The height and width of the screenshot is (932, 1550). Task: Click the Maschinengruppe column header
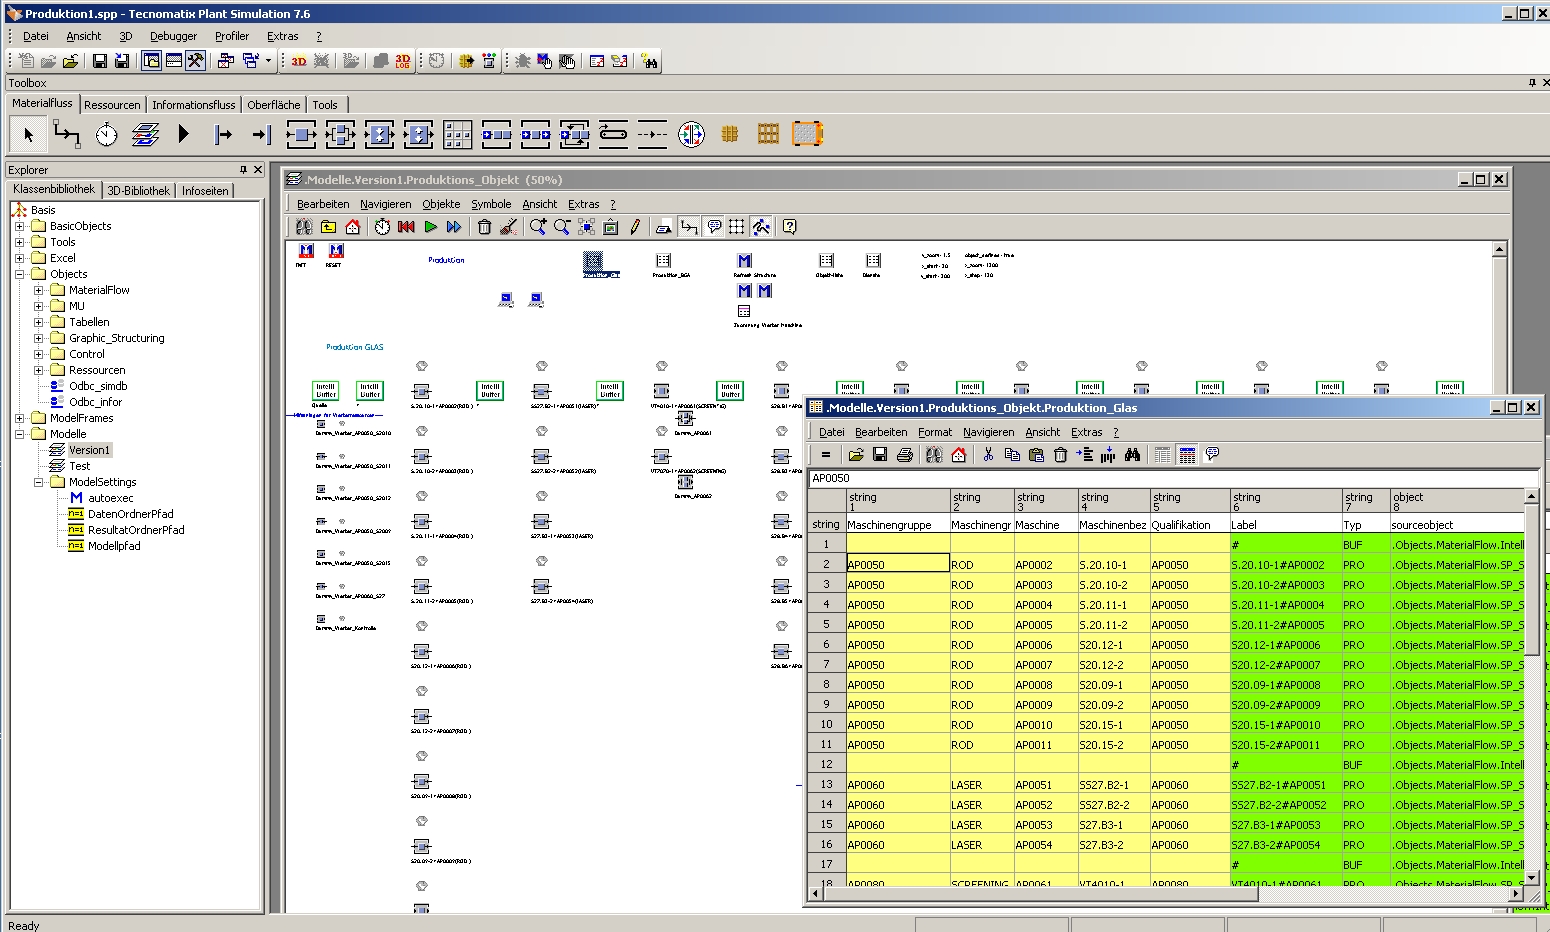click(x=889, y=524)
